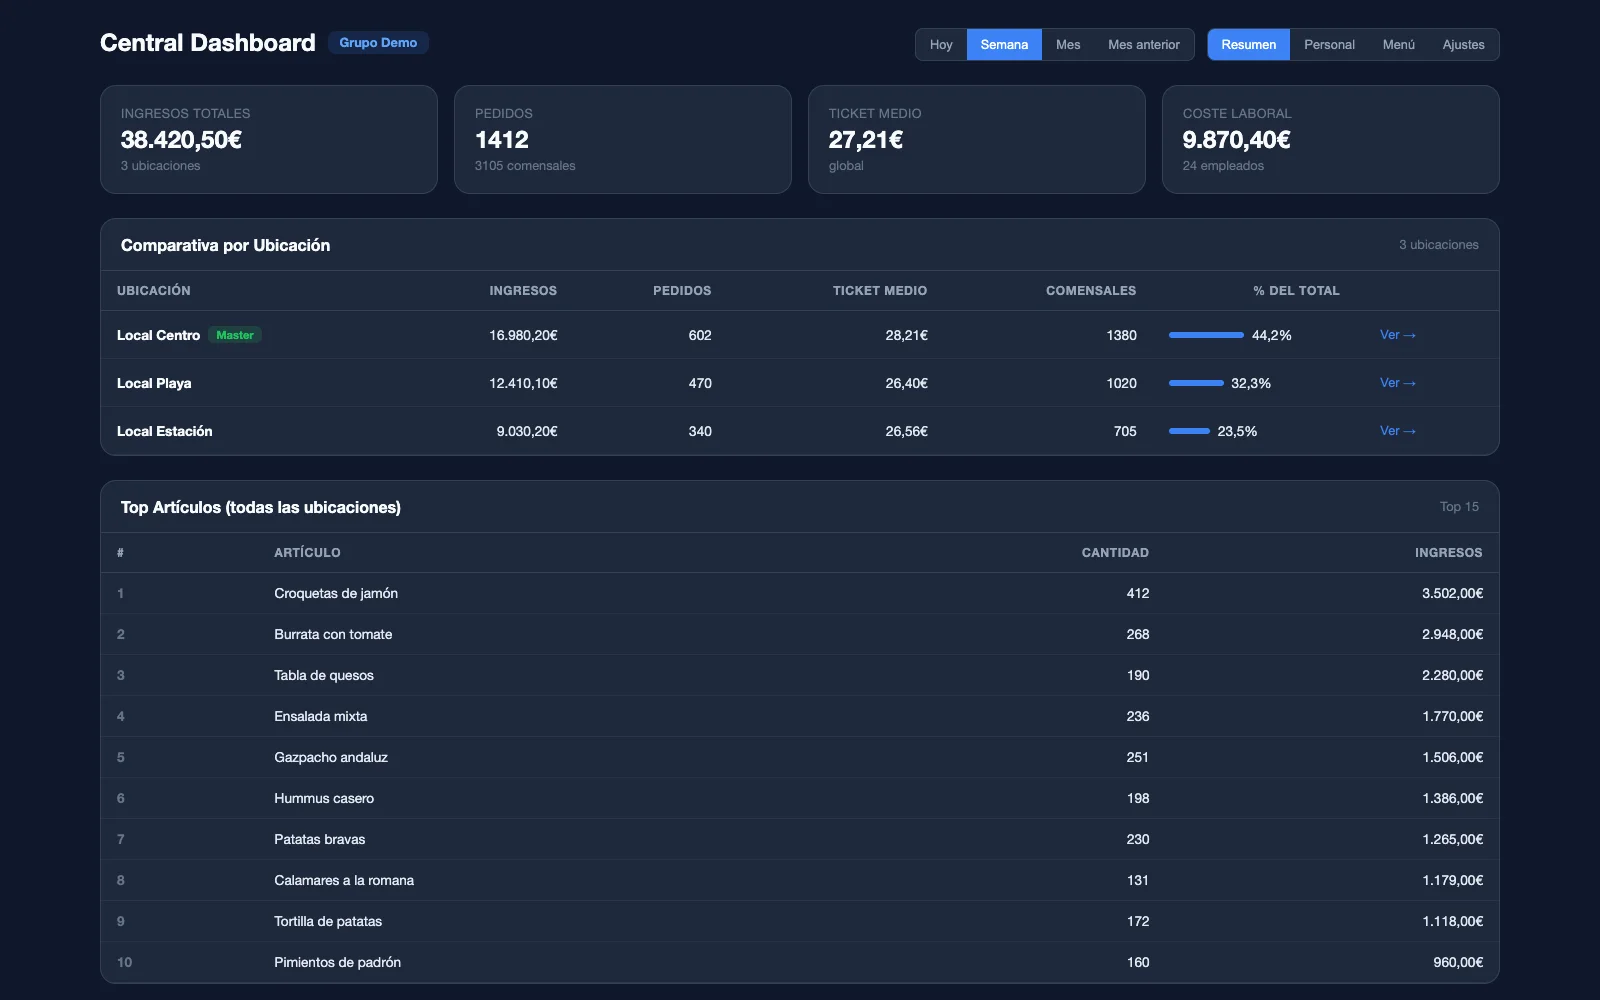The height and width of the screenshot is (1000, 1600).
Task: Select the Local Estación row name
Action: [x=165, y=431]
